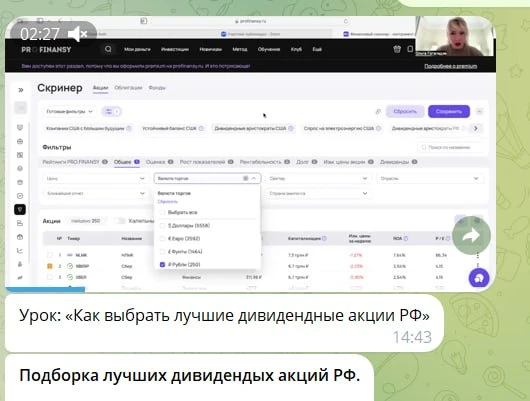Open the Дивиденды filter tab

point(398,162)
